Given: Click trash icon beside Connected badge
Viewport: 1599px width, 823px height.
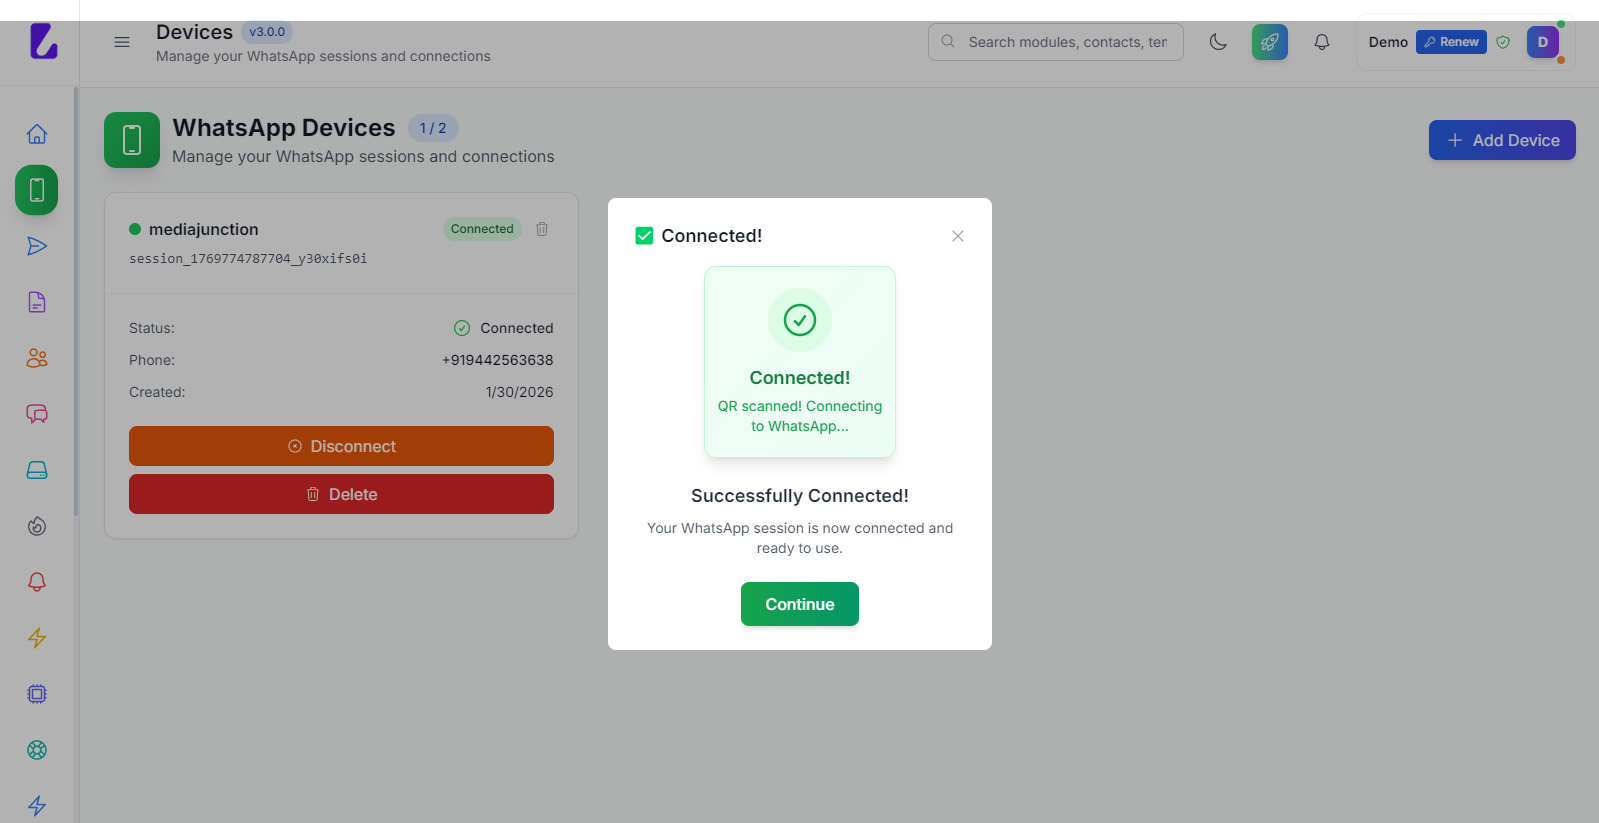Looking at the screenshot, I should pos(542,229).
